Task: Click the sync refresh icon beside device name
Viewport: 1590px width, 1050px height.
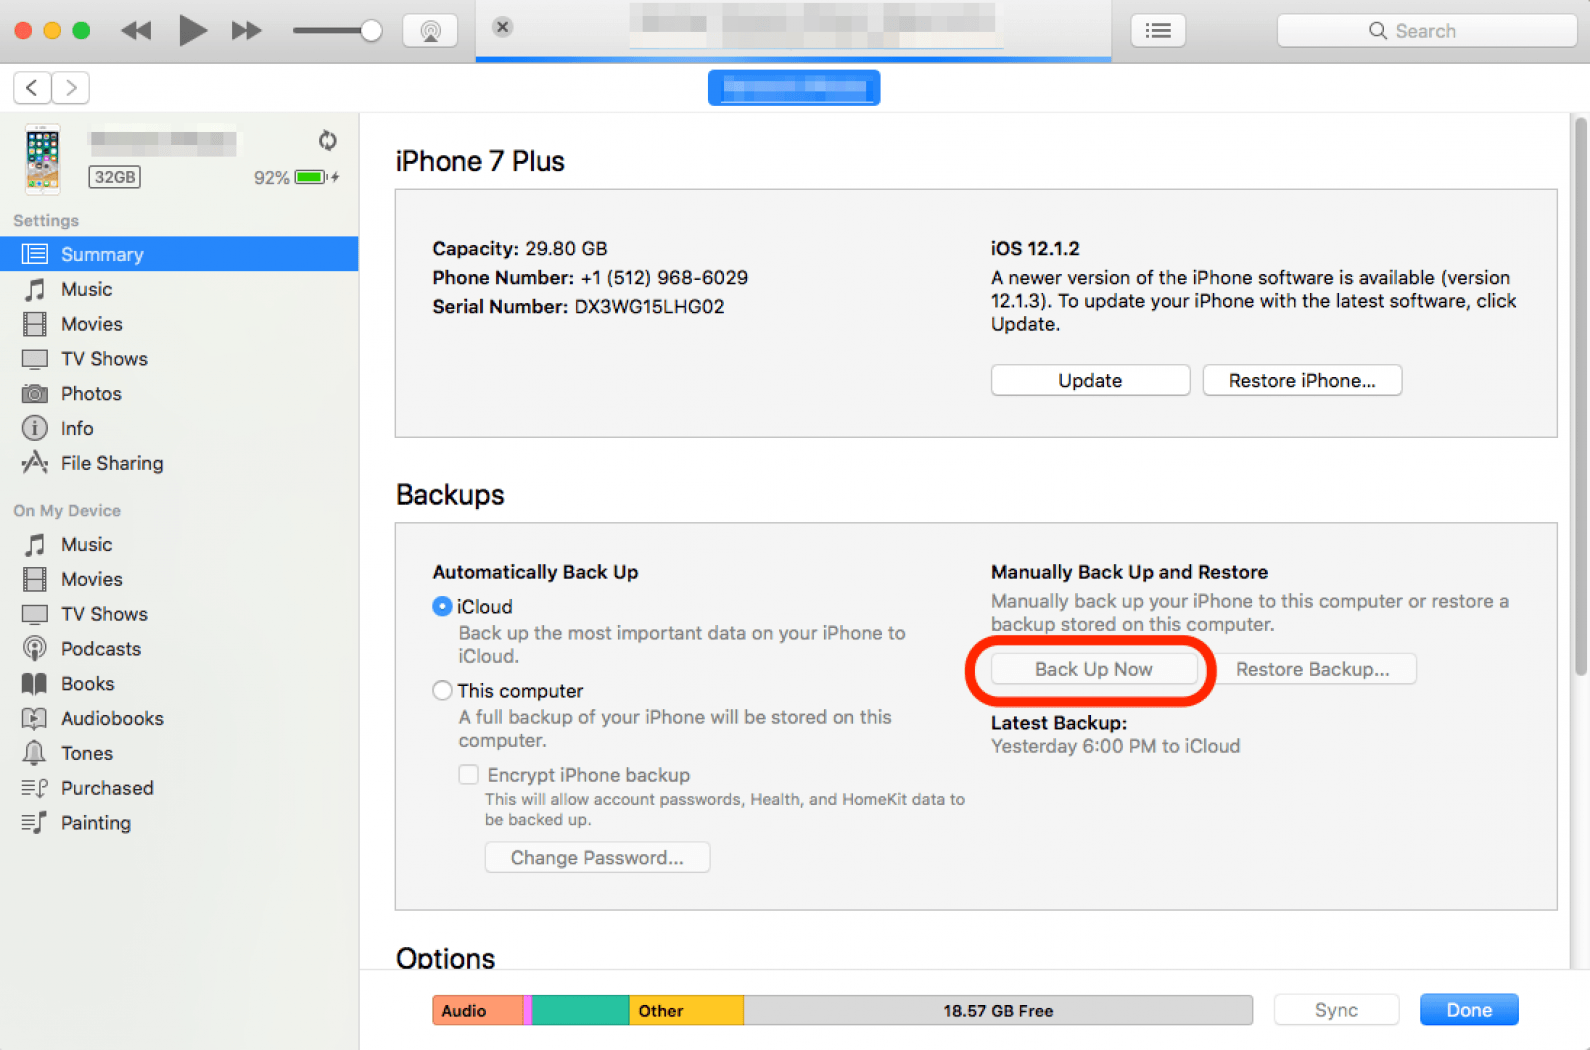Action: point(327,140)
